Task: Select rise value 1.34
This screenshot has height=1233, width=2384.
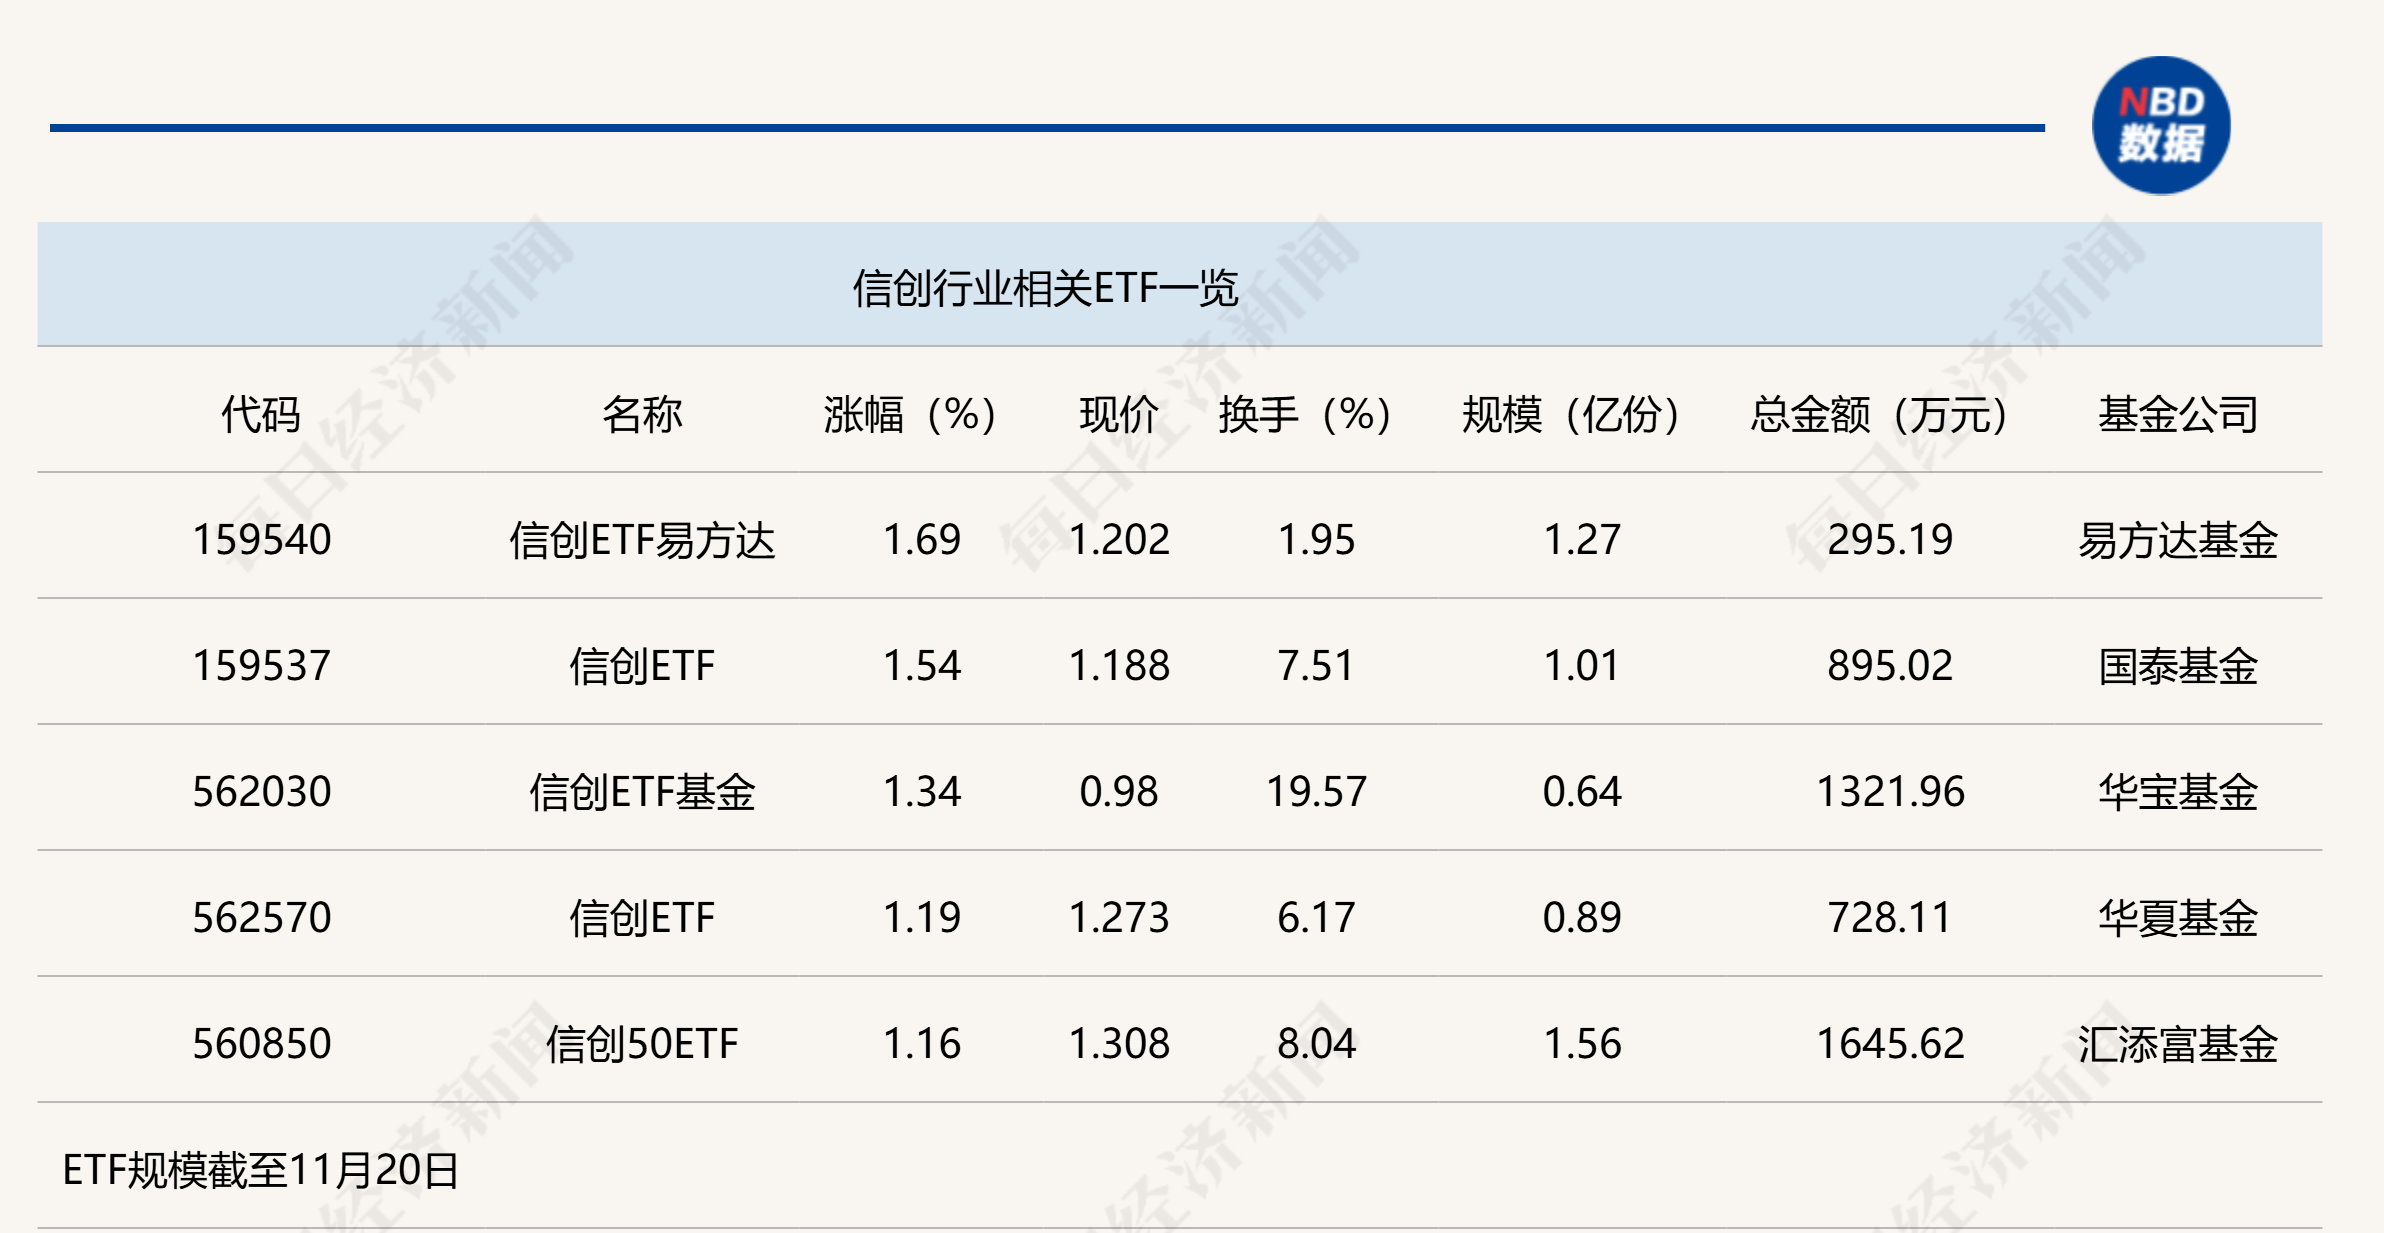Action: point(922,792)
